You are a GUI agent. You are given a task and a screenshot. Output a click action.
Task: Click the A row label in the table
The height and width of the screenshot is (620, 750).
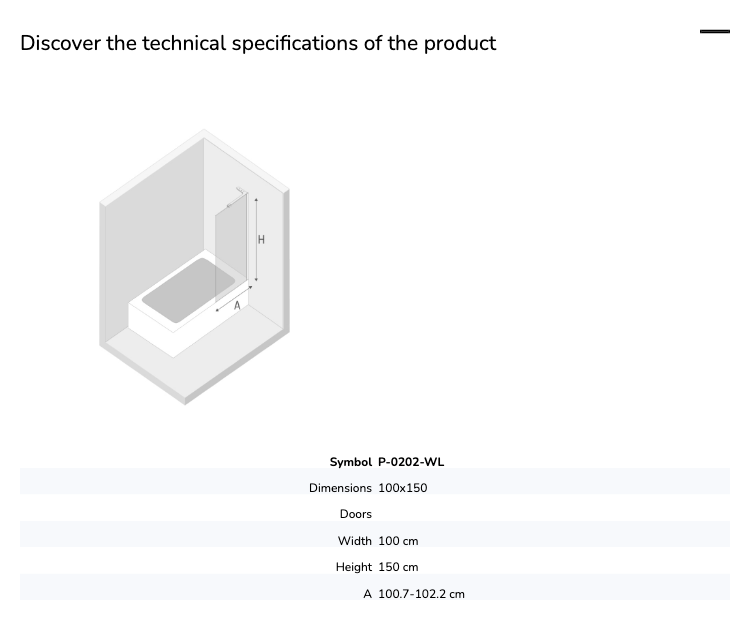367,594
